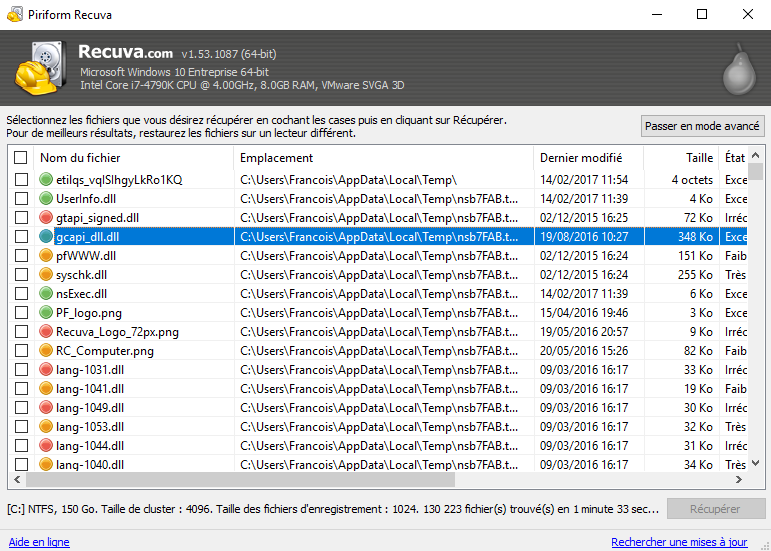Image resolution: width=771 pixels, height=551 pixels.
Task: Click the status dot of gcapi_dll.dll
Action: coord(46,236)
